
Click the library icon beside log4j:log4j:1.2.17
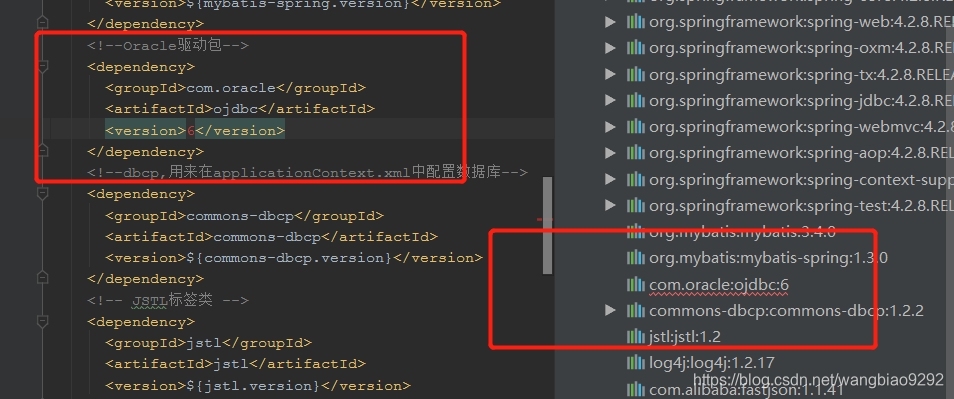pos(635,363)
